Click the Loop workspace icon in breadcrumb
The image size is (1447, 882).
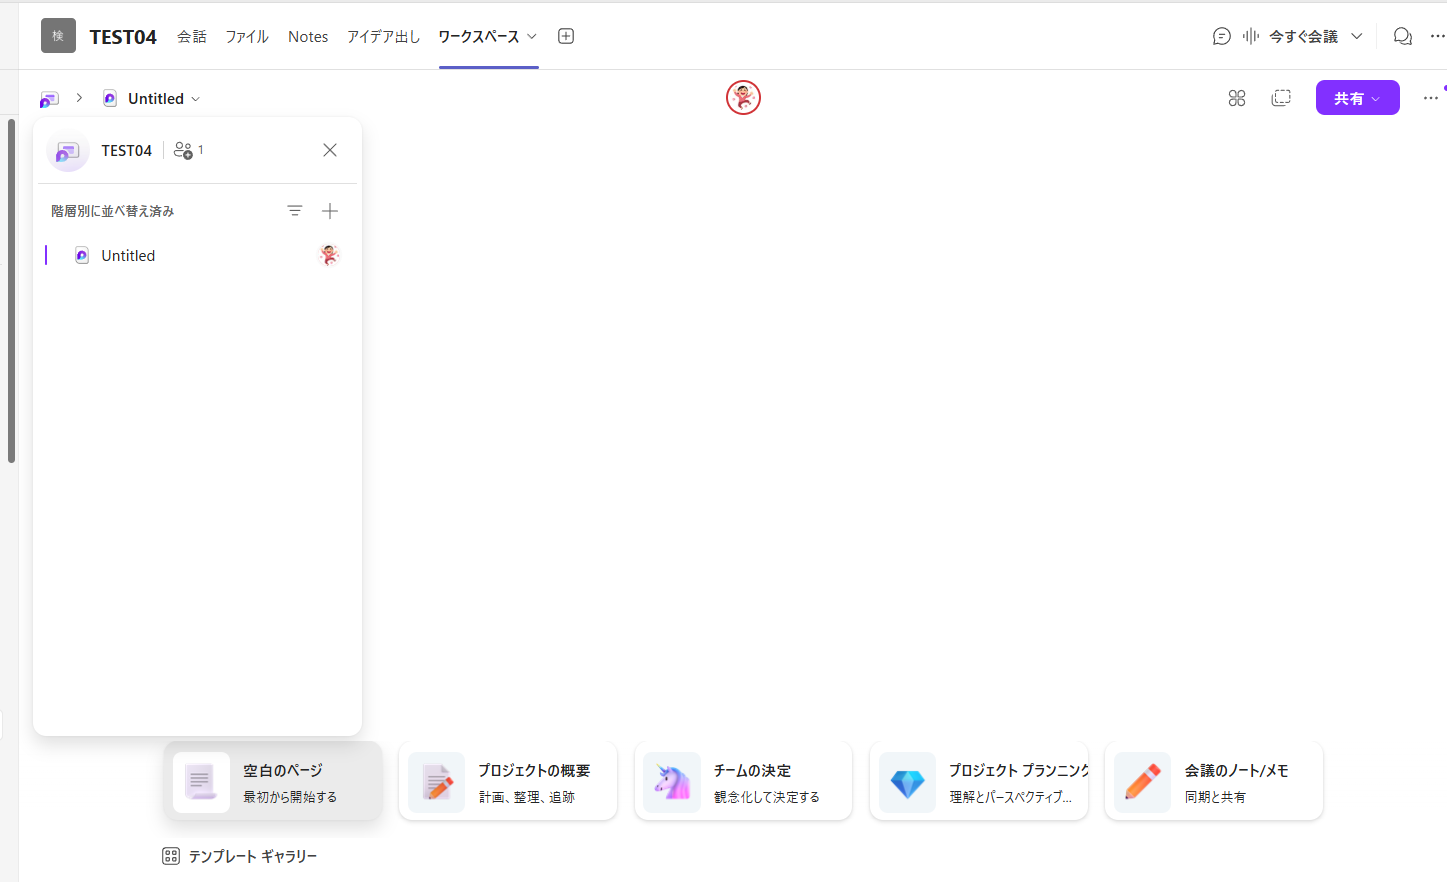pos(49,99)
